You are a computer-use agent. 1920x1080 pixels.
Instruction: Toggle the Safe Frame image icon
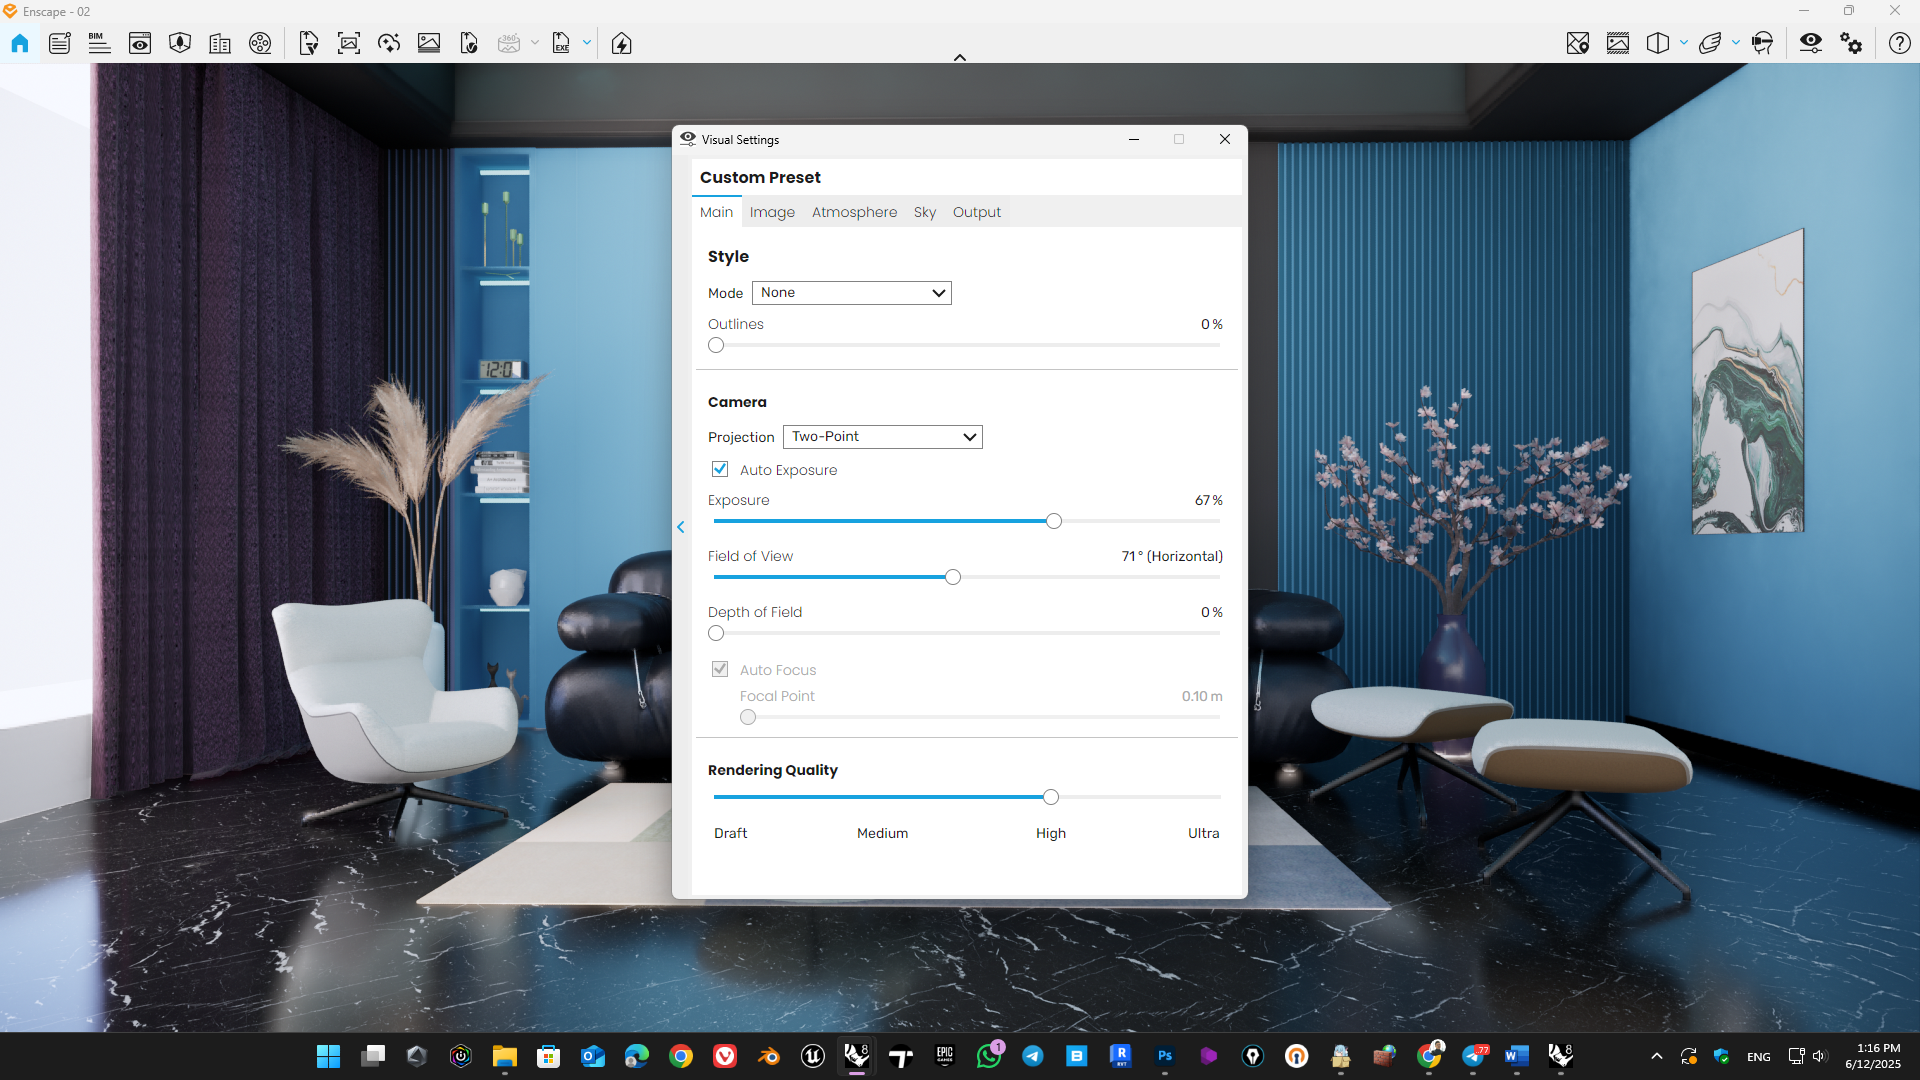coord(1618,43)
